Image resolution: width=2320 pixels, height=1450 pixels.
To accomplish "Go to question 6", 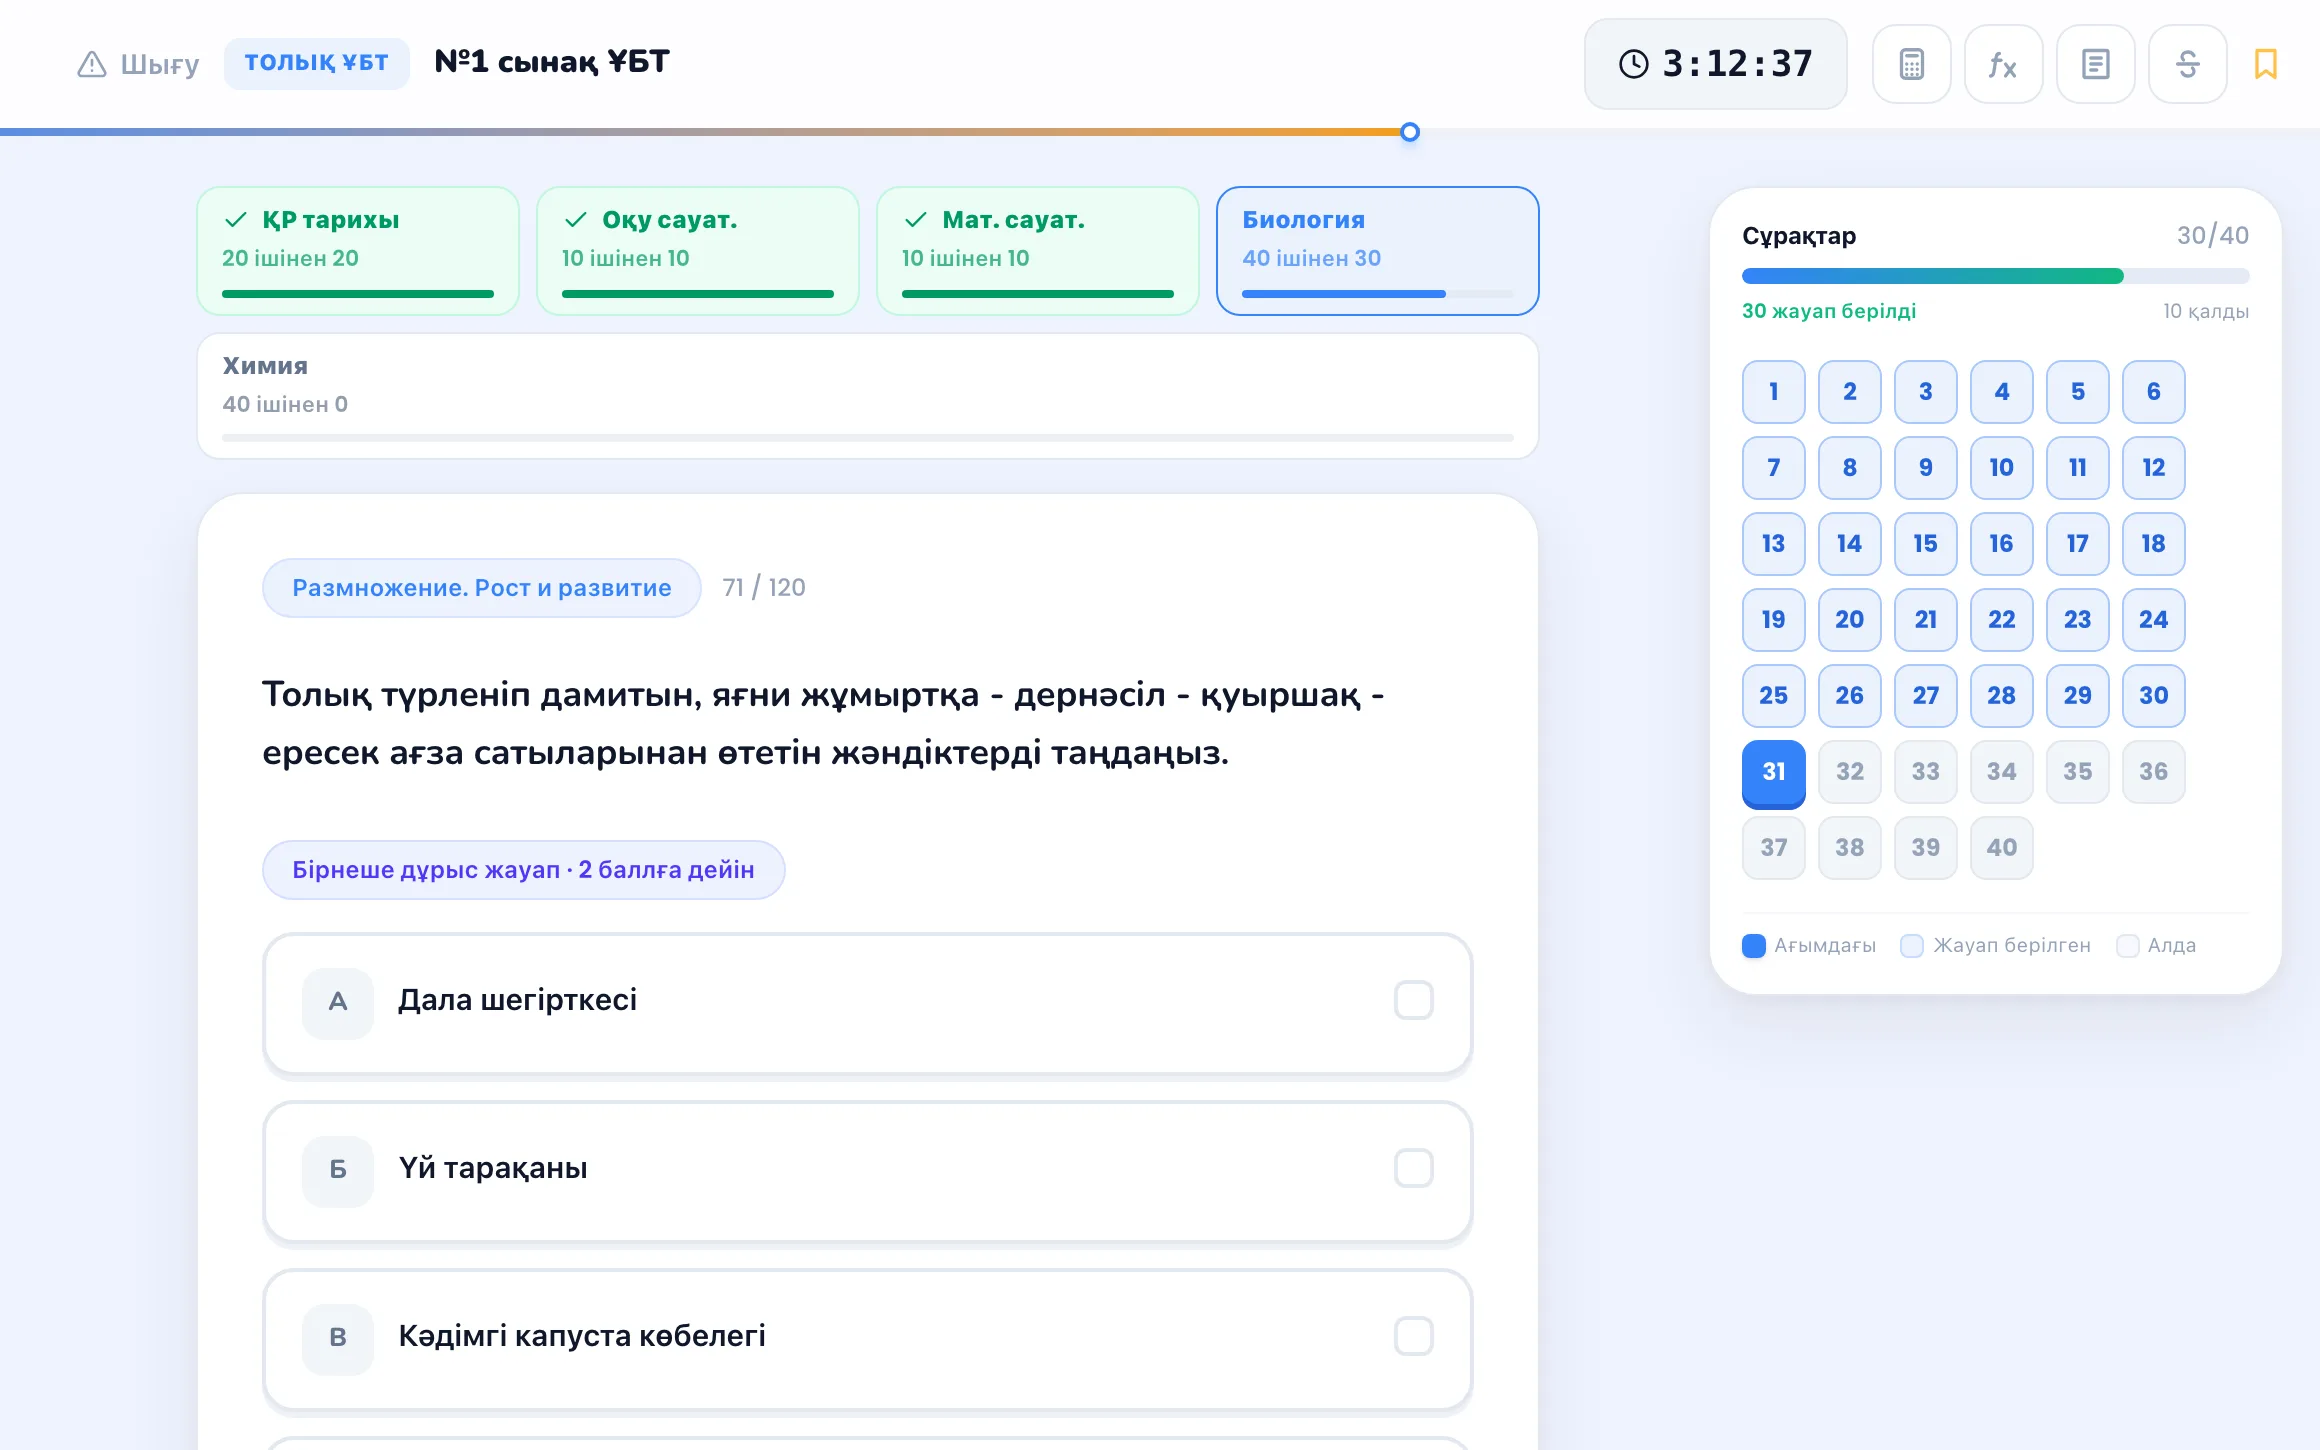I will tap(2153, 392).
